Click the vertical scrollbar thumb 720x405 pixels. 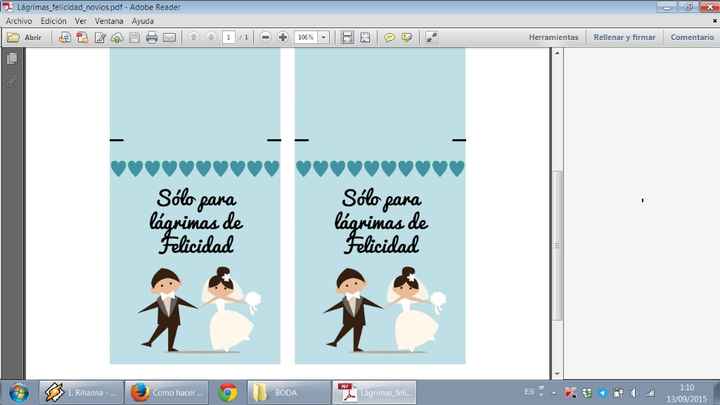(557, 245)
